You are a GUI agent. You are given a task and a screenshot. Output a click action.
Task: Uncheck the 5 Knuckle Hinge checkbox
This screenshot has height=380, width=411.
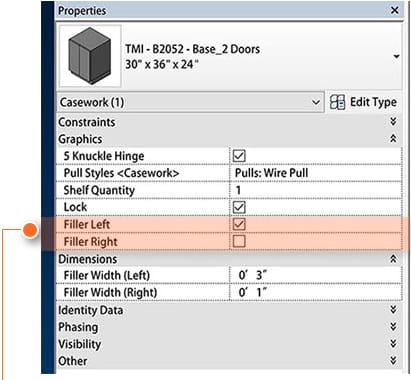(239, 156)
